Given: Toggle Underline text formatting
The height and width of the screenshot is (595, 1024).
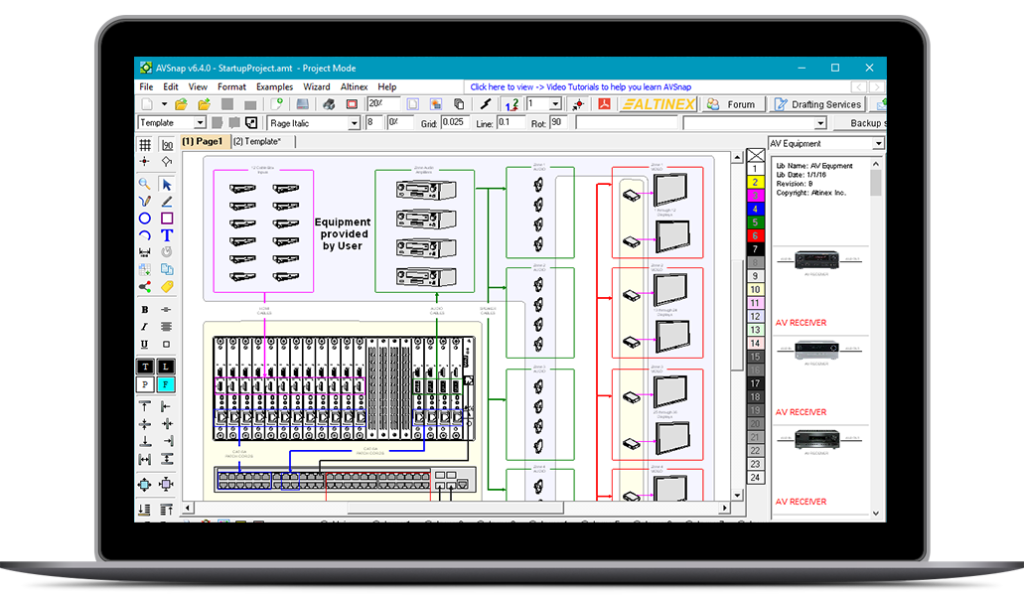Looking at the screenshot, I should 145,344.
